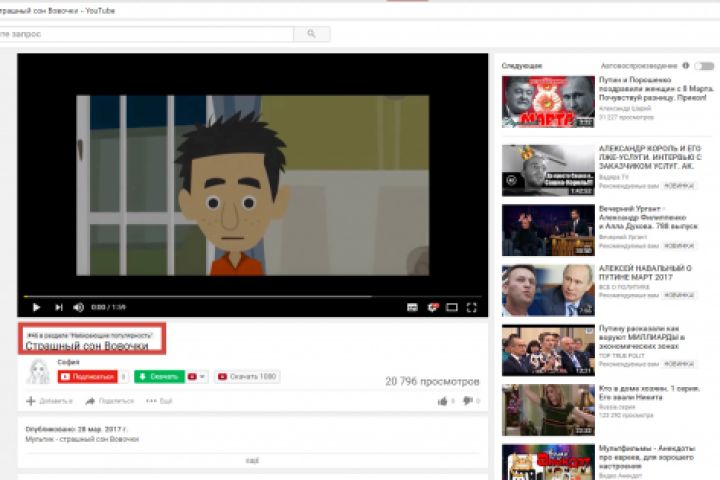Click the cartoon boy video frame
The height and width of the screenshot is (480, 720).
253,185
